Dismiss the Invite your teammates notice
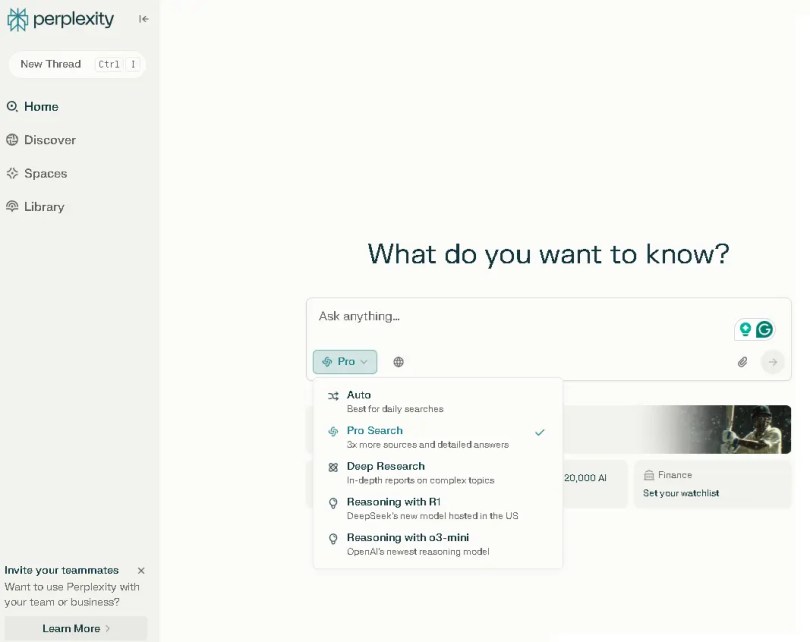The width and height of the screenshot is (810, 642). 141,571
